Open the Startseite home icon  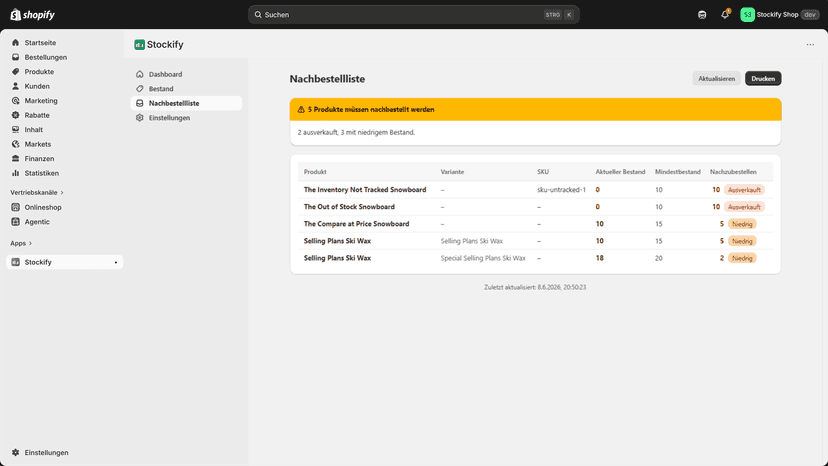pyautogui.click(x=15, y=43)
